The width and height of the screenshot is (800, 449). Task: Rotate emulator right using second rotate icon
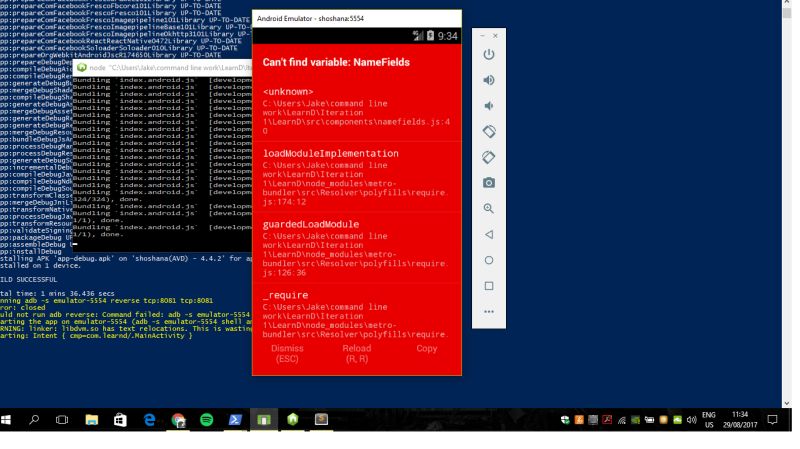coord(489,157)
